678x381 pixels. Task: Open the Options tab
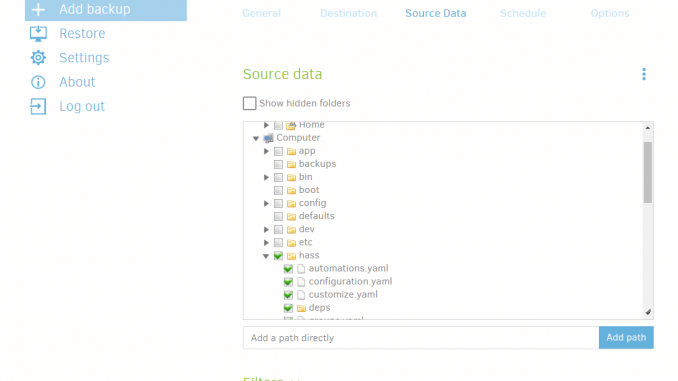(x=610, y=13)
